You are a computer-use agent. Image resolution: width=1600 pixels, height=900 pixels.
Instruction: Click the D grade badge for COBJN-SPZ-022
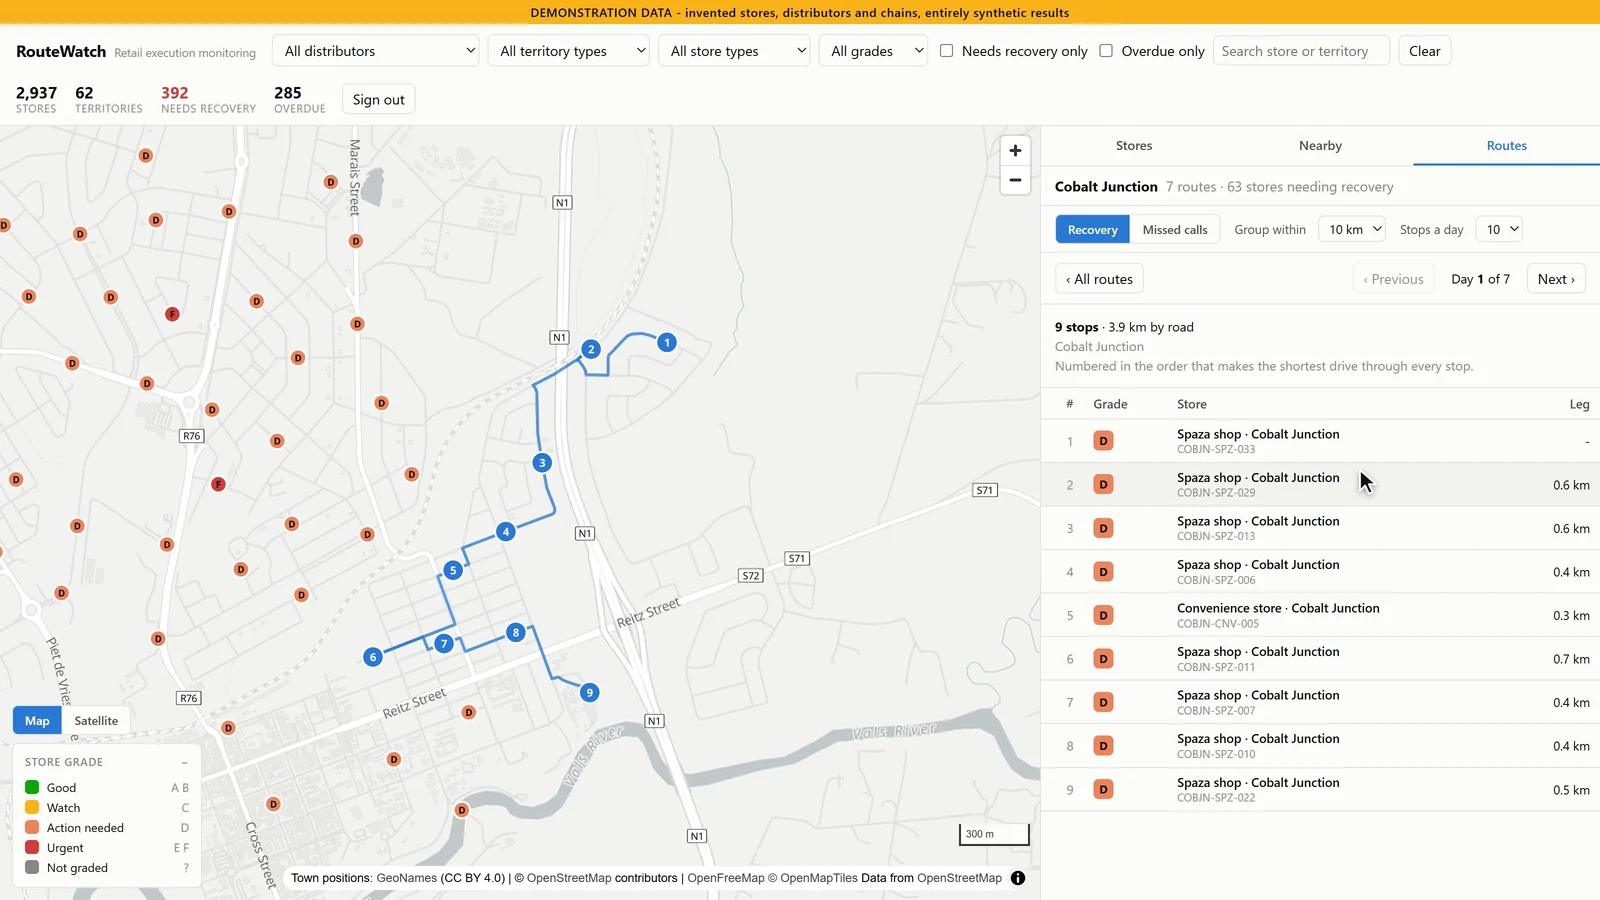click(1103, 789)
